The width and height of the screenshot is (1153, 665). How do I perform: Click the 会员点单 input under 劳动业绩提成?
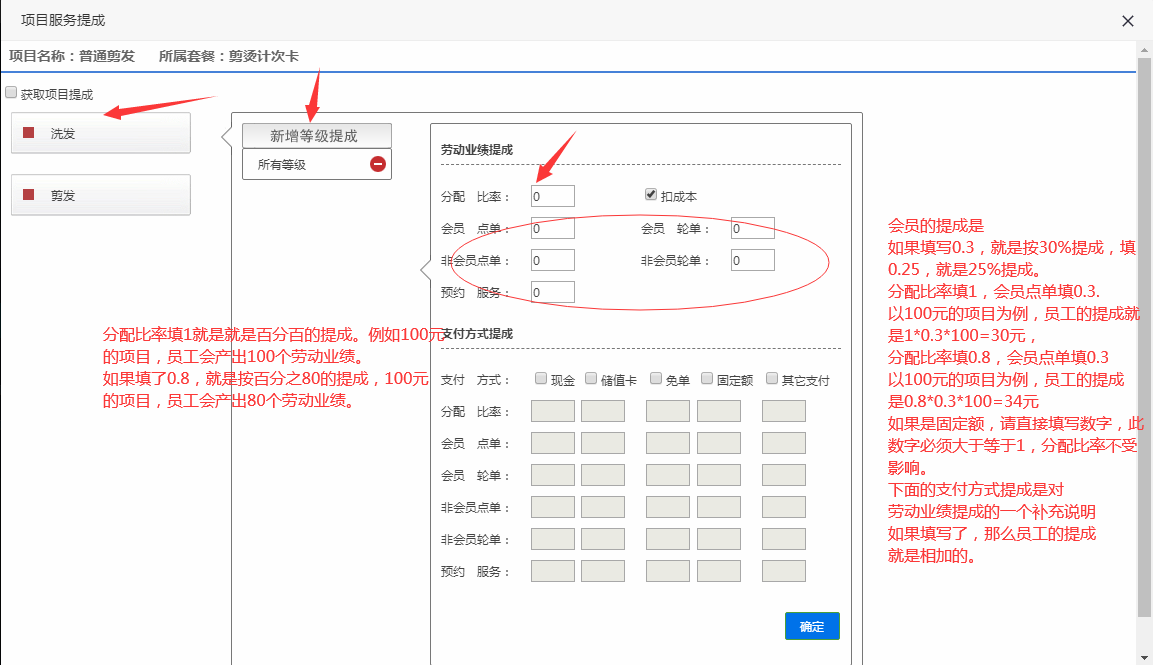[552, 229]
